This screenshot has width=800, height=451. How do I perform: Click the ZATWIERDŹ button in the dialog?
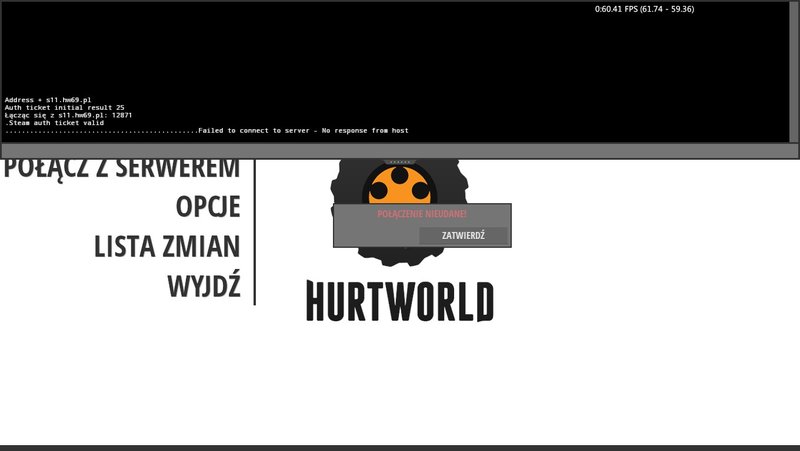pyautogui.click(x=463, y=236)
